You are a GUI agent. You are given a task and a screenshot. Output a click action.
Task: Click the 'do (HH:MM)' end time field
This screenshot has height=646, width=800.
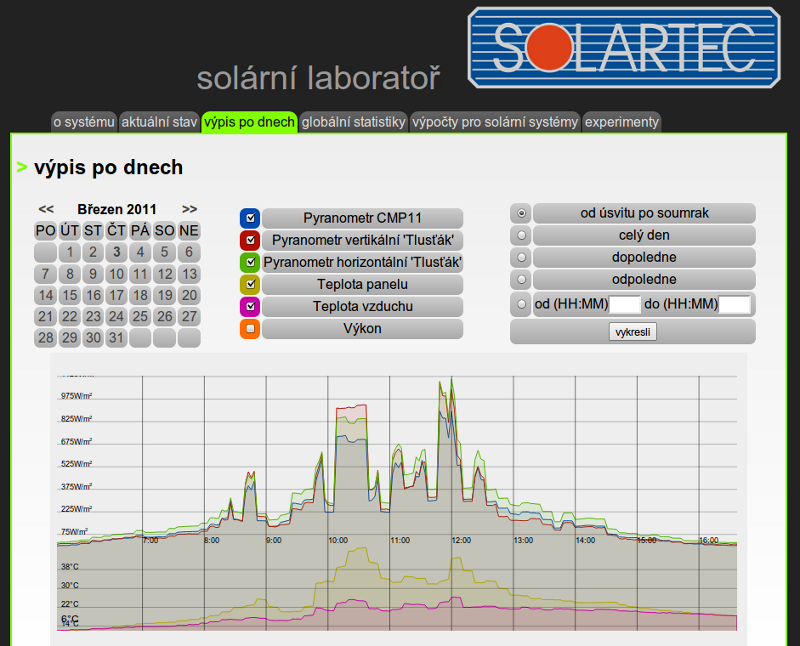click(734, 304)
